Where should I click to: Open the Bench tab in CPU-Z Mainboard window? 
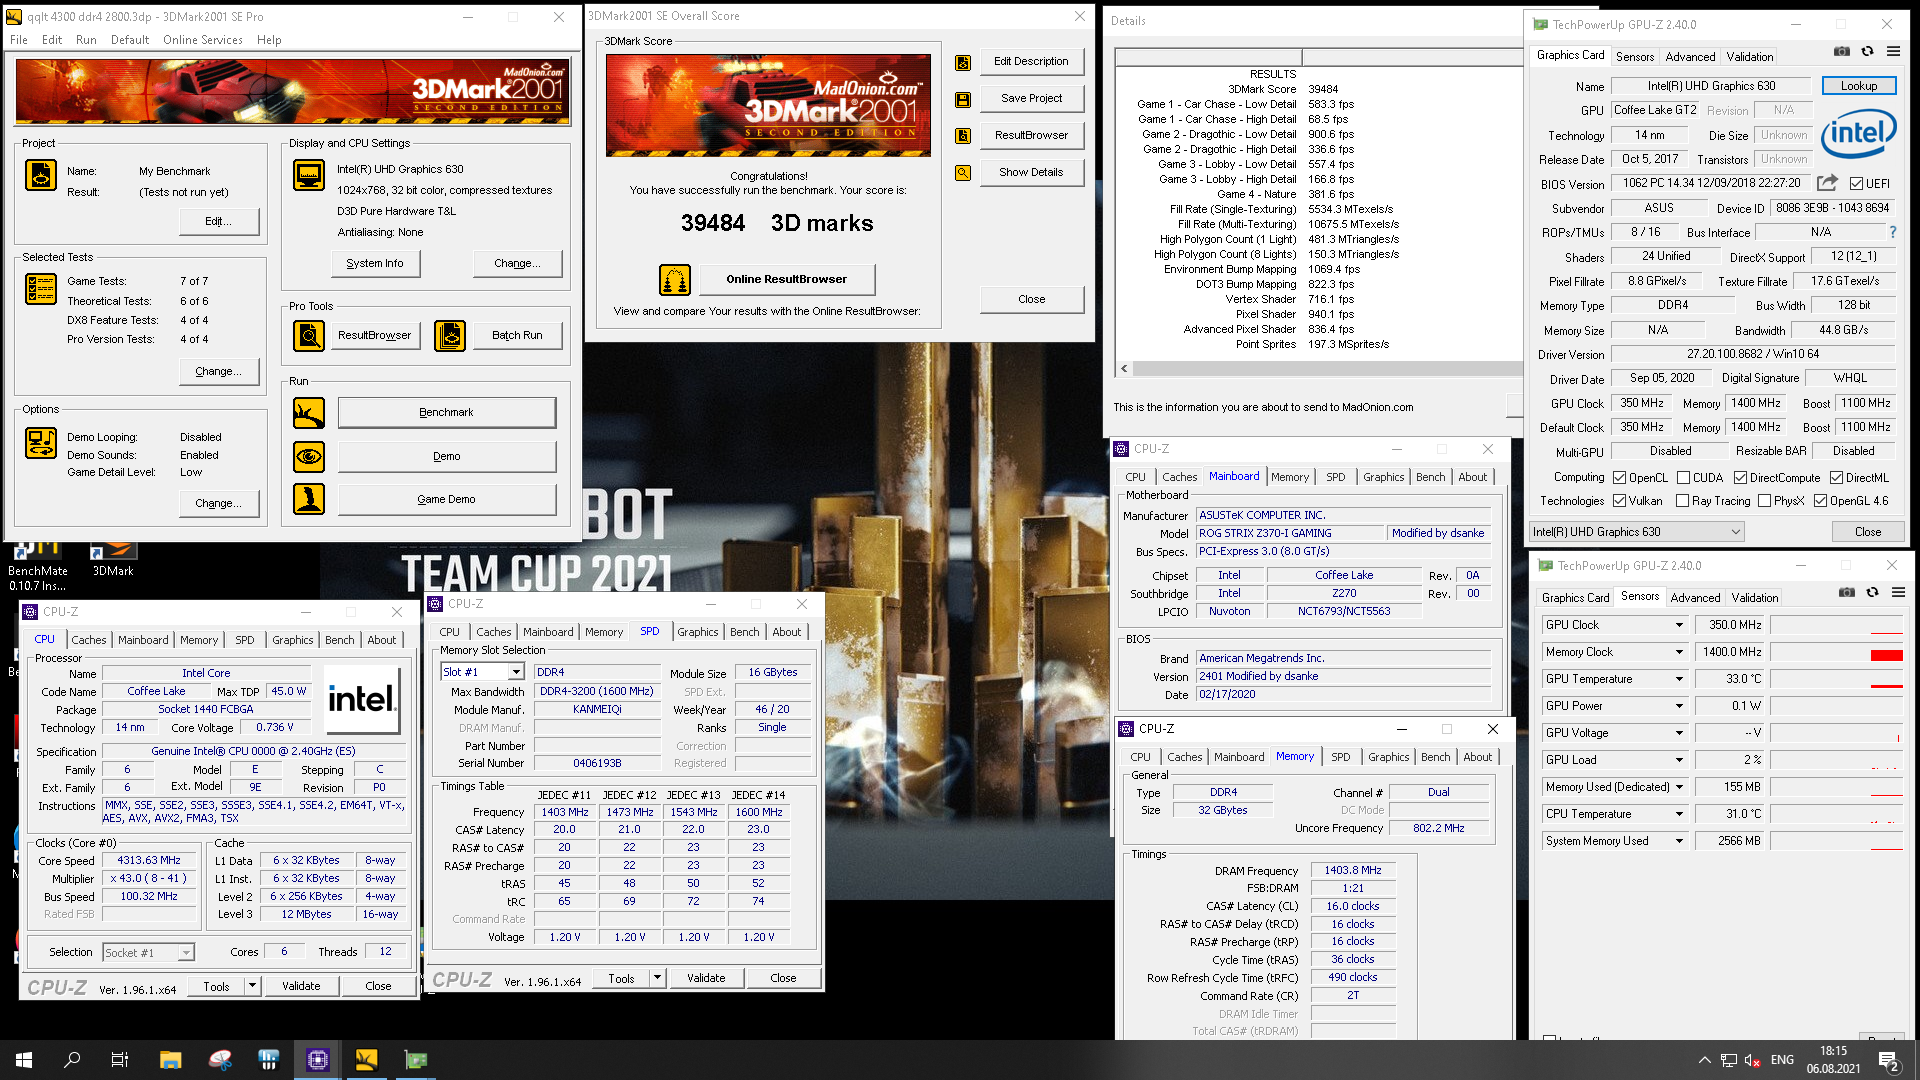click(x=1430, y=477)
